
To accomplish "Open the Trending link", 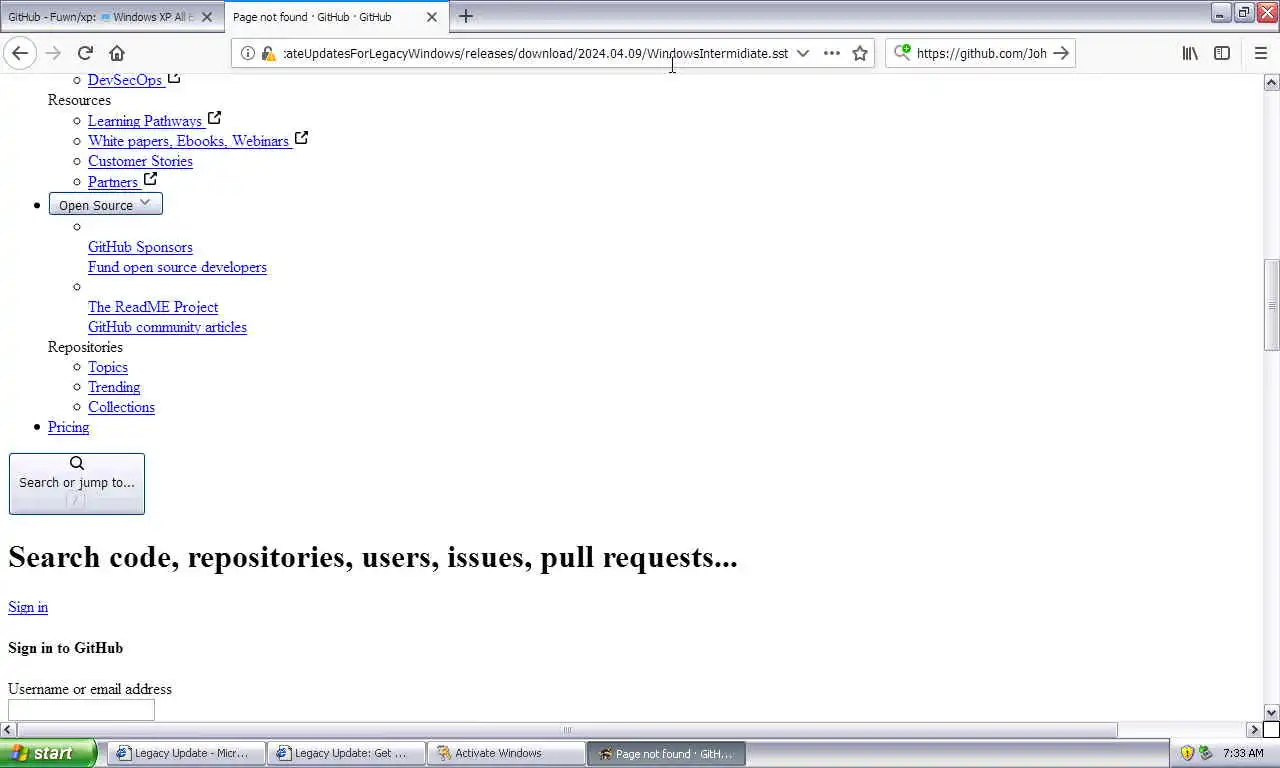I will coord(114,387).
